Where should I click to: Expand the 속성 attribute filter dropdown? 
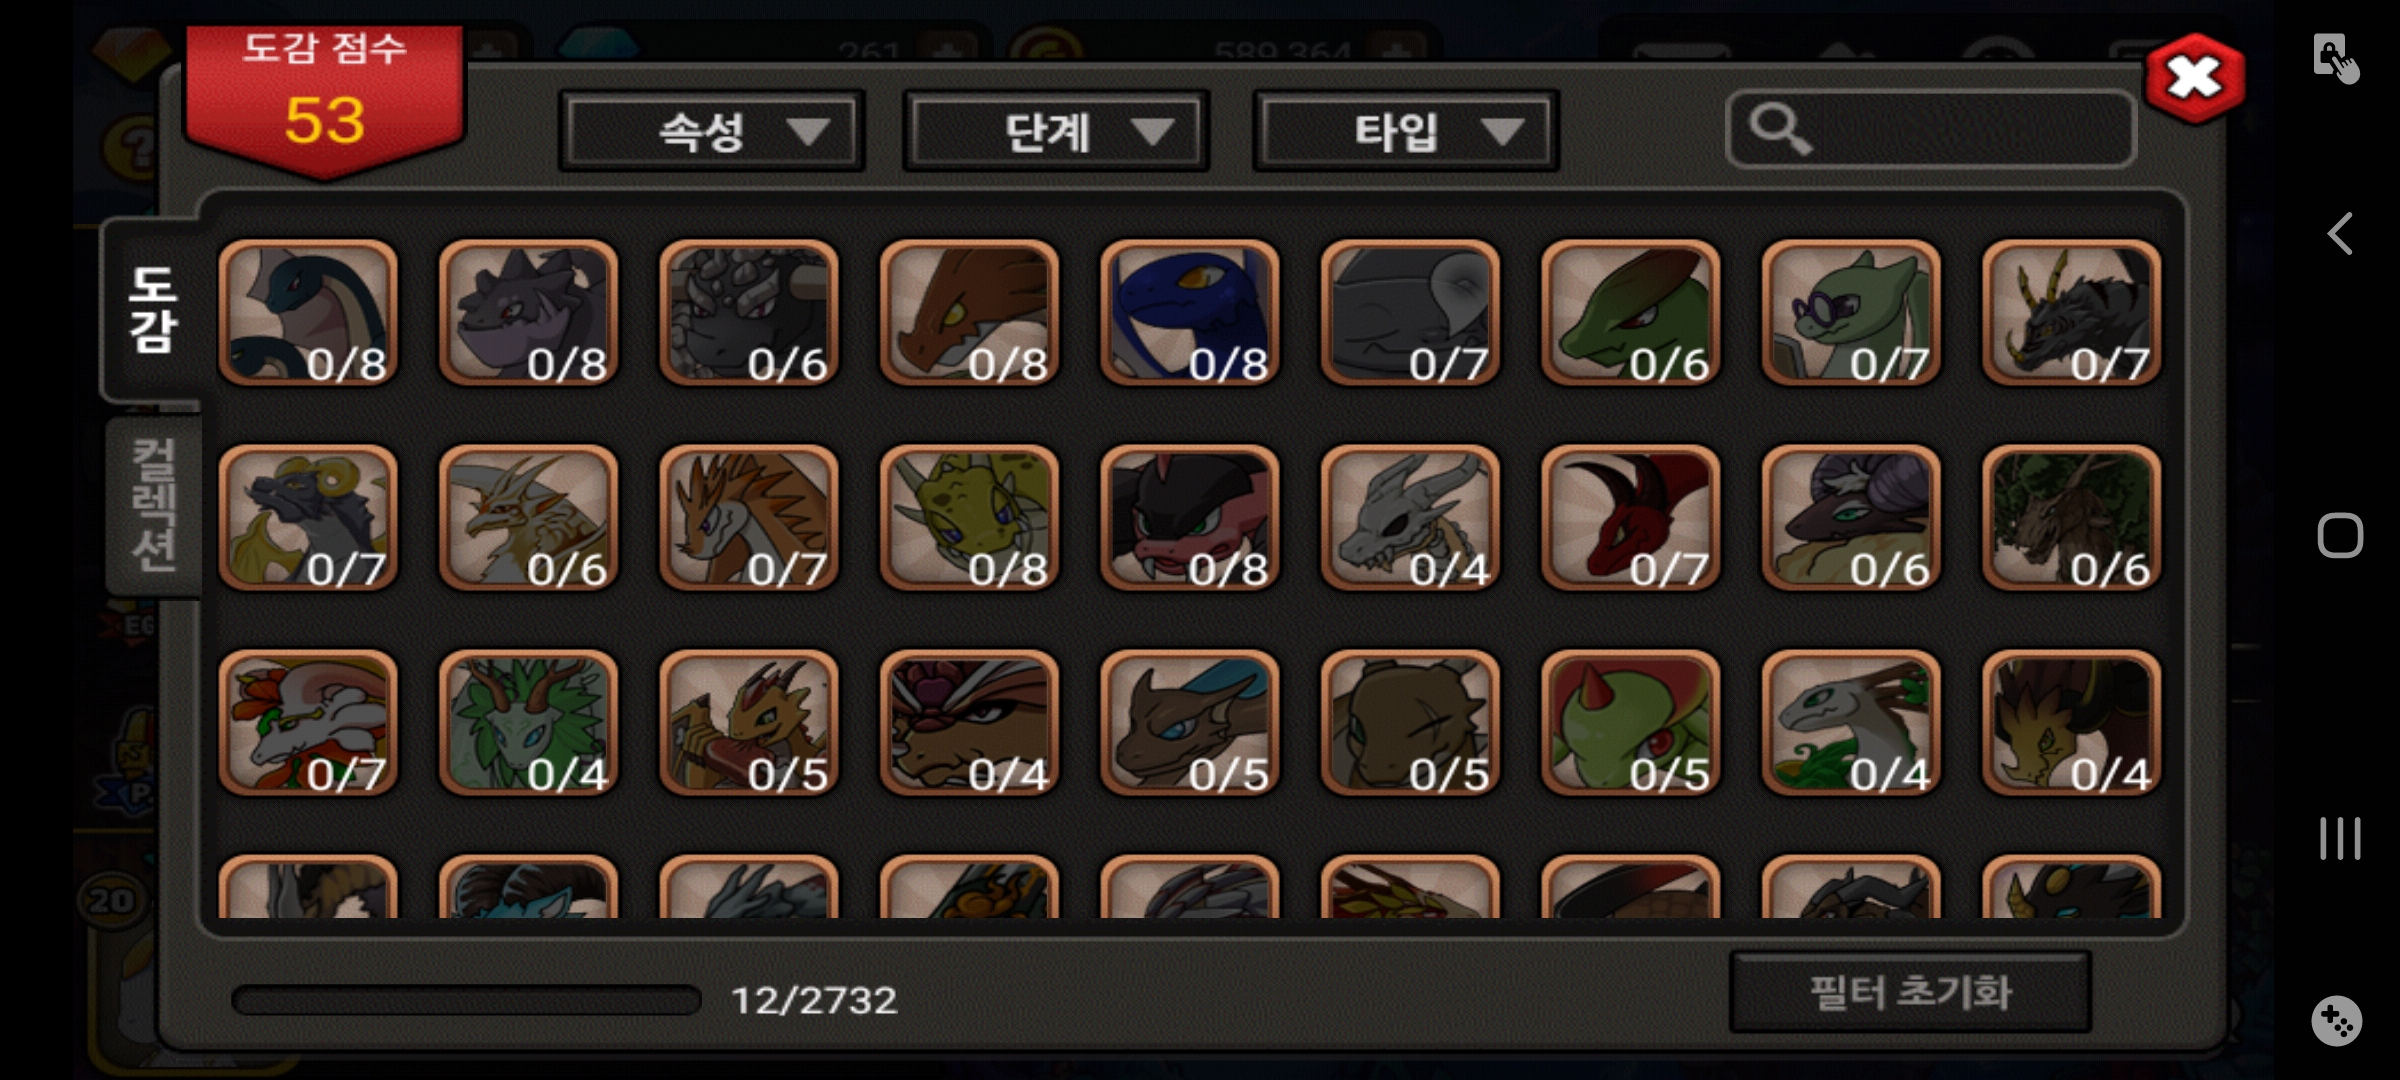(x=712, y=131)
